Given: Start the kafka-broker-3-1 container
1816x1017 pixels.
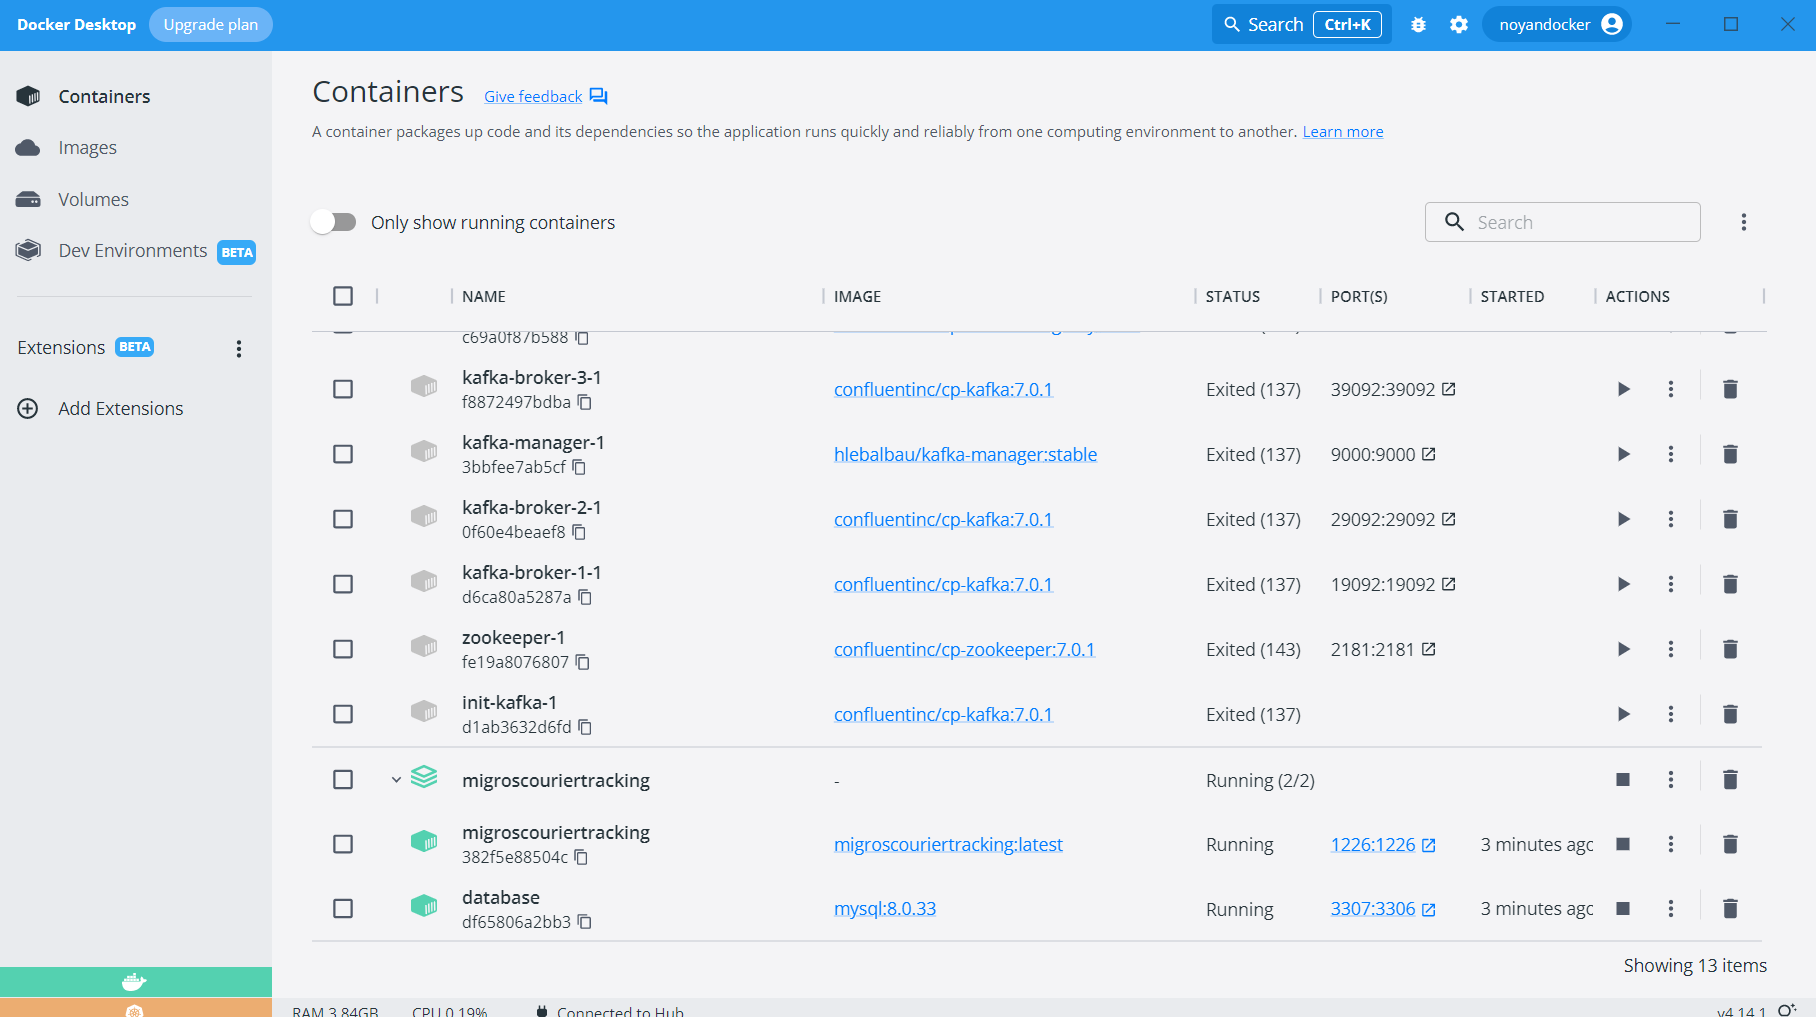Looking at the screenshot, I should (x=1623, y=389).
